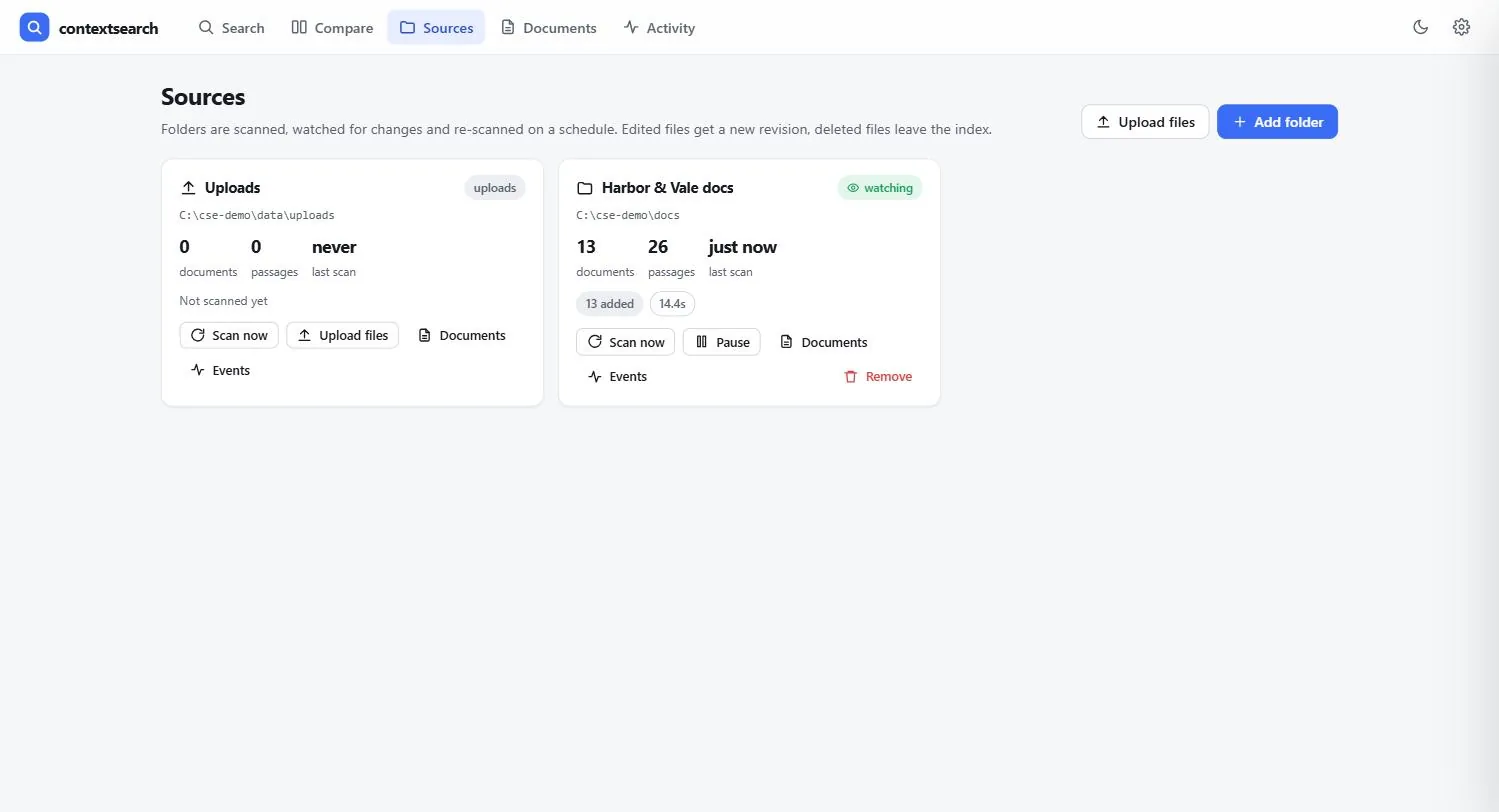View Events for Harbor & Vale docs
Image resolution: width=1499 pixels, height=812 pixels.
point(617,377)
